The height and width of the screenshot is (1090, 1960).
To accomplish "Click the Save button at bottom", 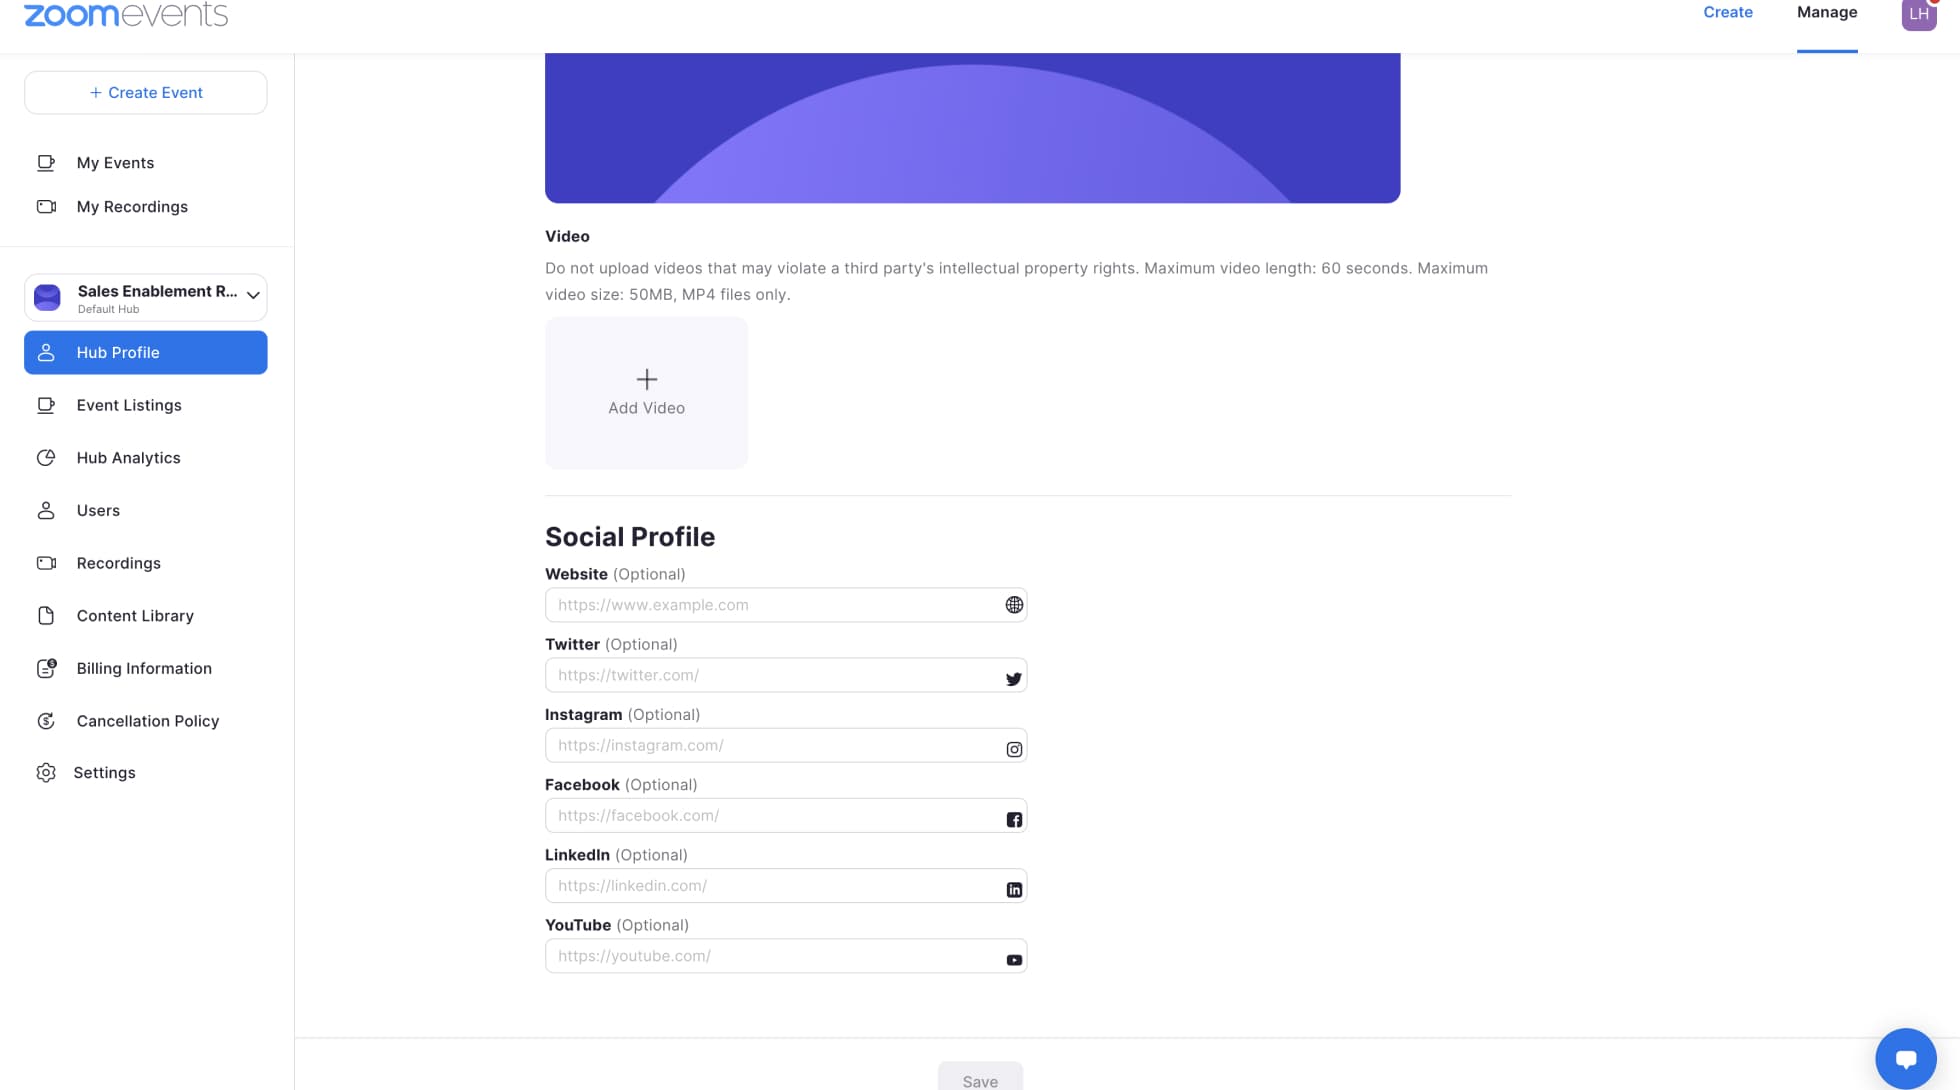I will (978, 1079).
